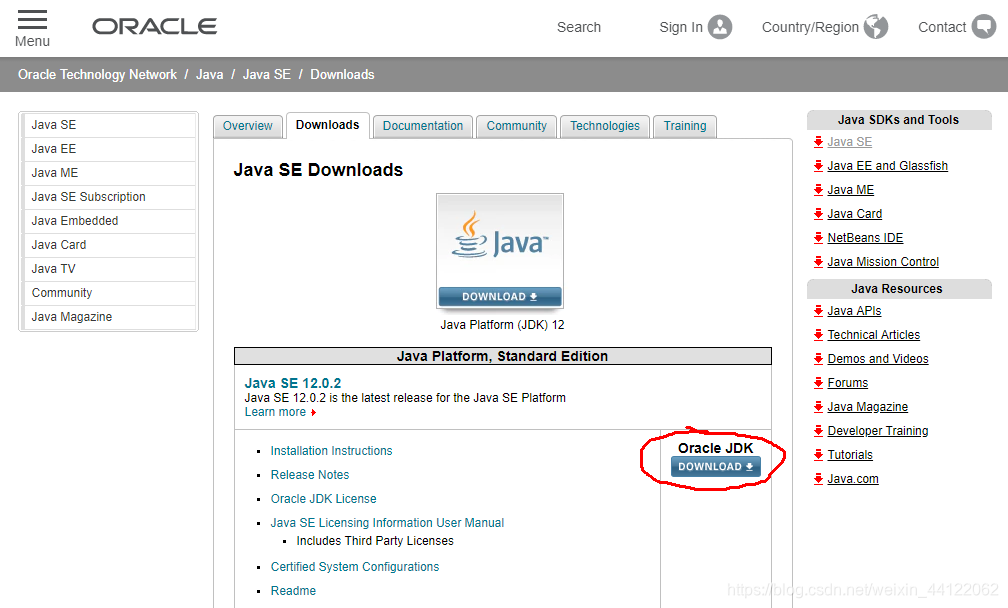The width and height of the screenshot is (1008, 608).
Task: Click the Oracle JDK DOWNLOAD button
Action: click(x=716, y=467)
